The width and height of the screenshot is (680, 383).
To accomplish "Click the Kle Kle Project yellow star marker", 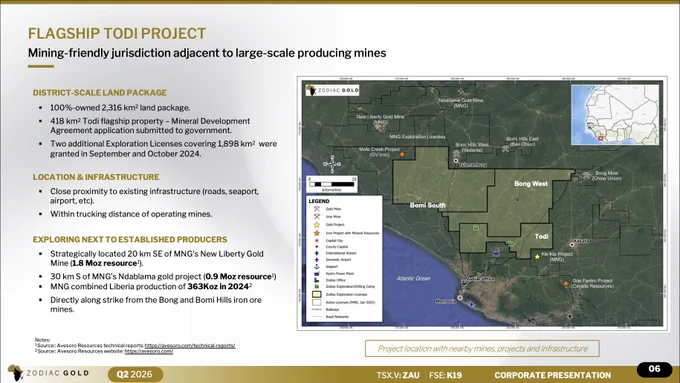I will click(x=537, y=257).
